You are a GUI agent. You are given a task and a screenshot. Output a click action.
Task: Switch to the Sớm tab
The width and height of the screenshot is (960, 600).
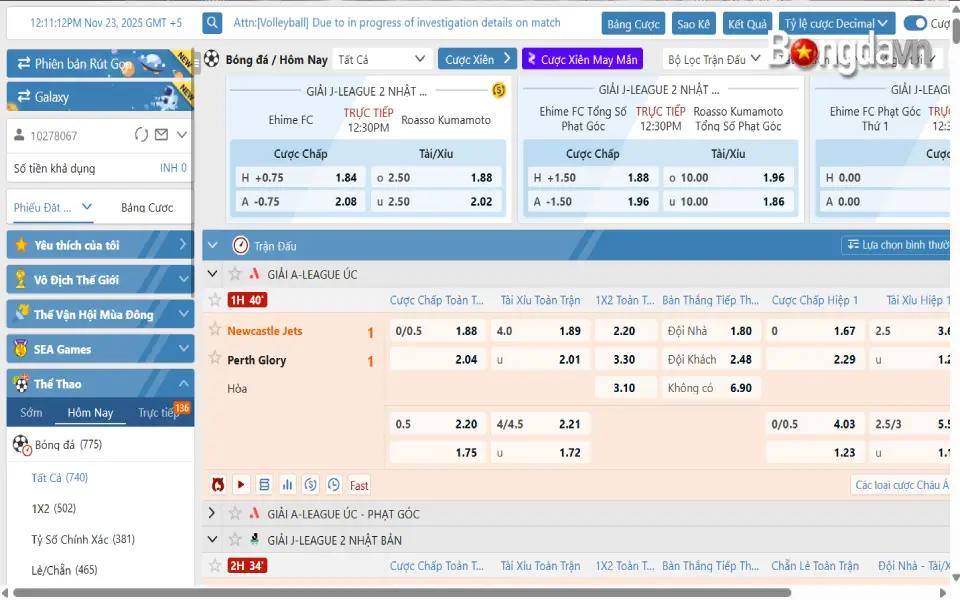pos(31,412)
